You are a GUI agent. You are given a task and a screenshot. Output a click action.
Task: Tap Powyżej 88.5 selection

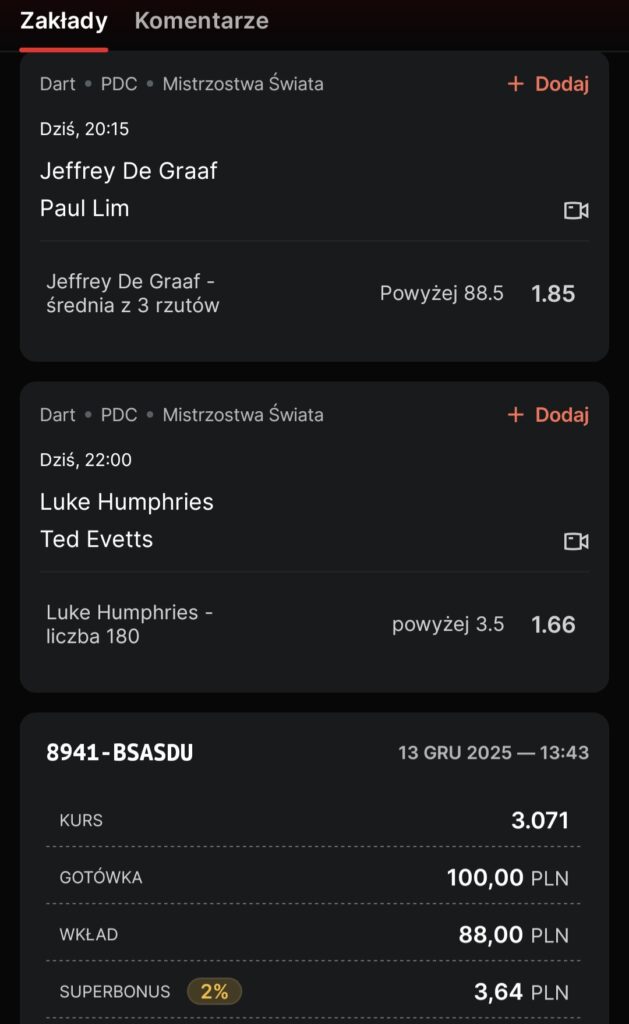pyautogui.click(x=442, y=294)
